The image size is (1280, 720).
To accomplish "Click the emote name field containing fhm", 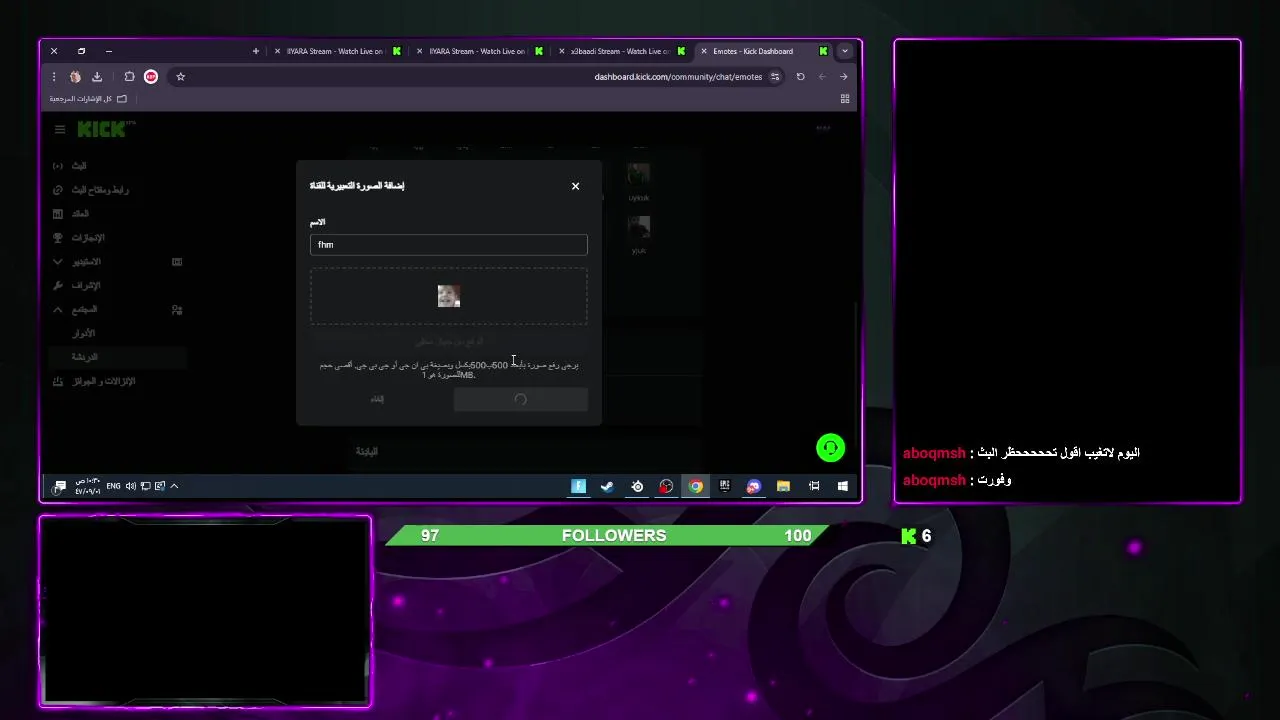I will click(x=448, y=245).
